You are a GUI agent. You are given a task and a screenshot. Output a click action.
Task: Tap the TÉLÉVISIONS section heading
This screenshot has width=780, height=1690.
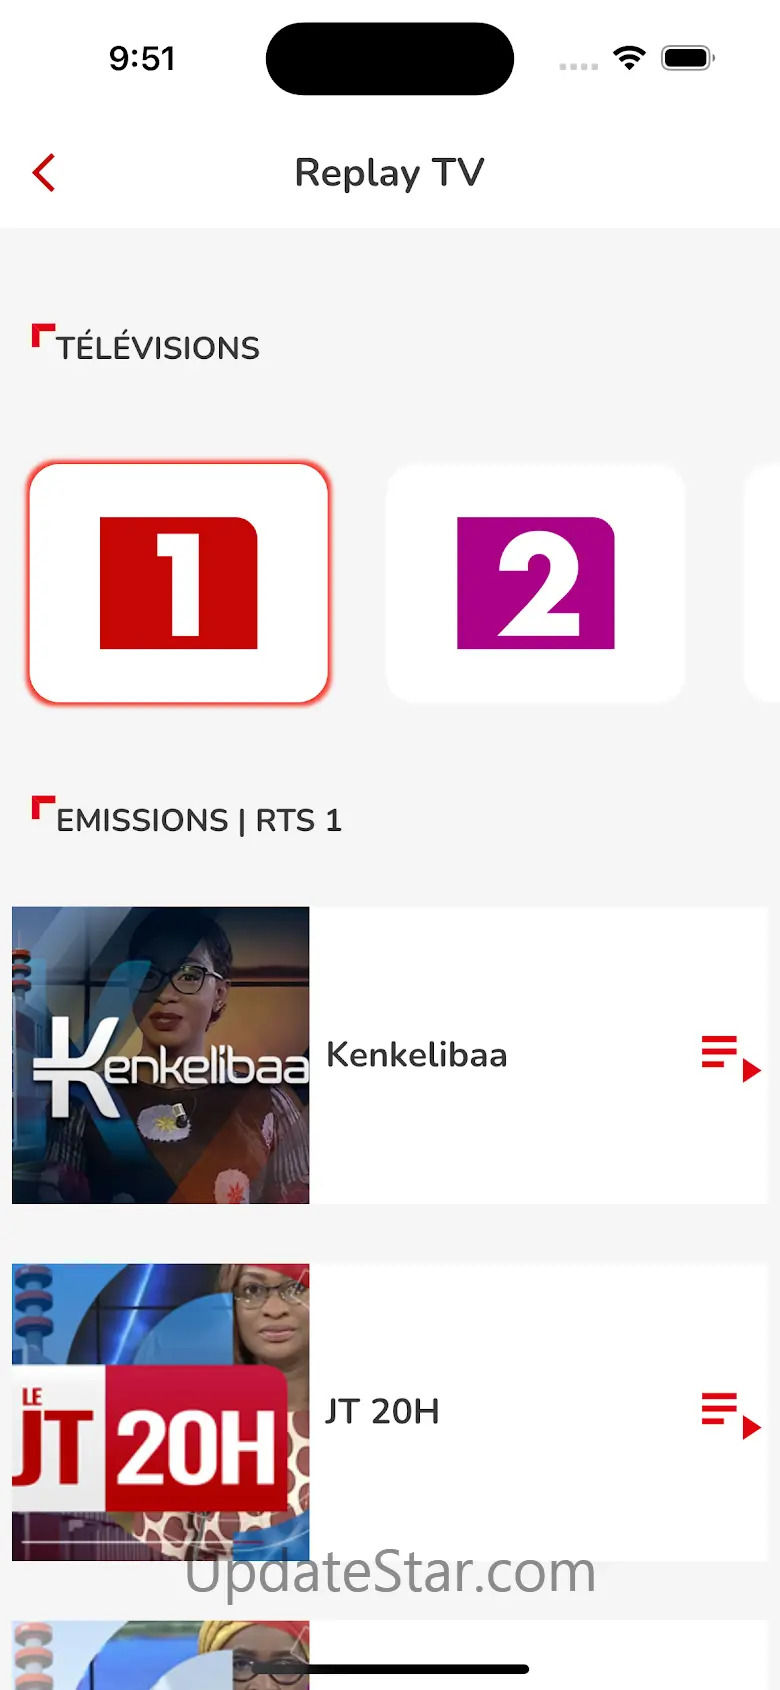158,348
